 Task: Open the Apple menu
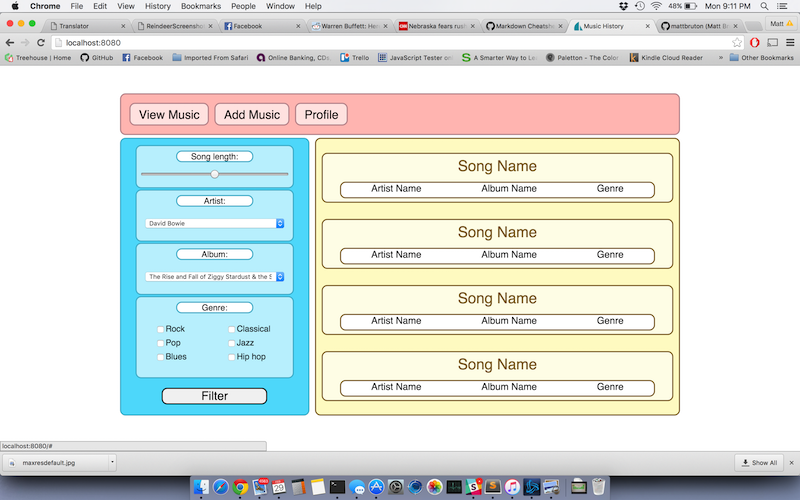coord(15,6)
